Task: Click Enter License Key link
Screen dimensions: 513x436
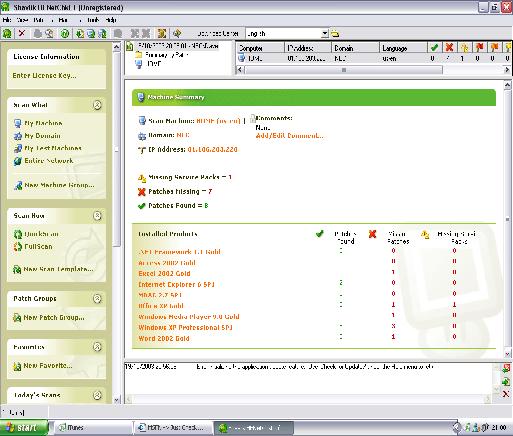Action: pos(44,76)
